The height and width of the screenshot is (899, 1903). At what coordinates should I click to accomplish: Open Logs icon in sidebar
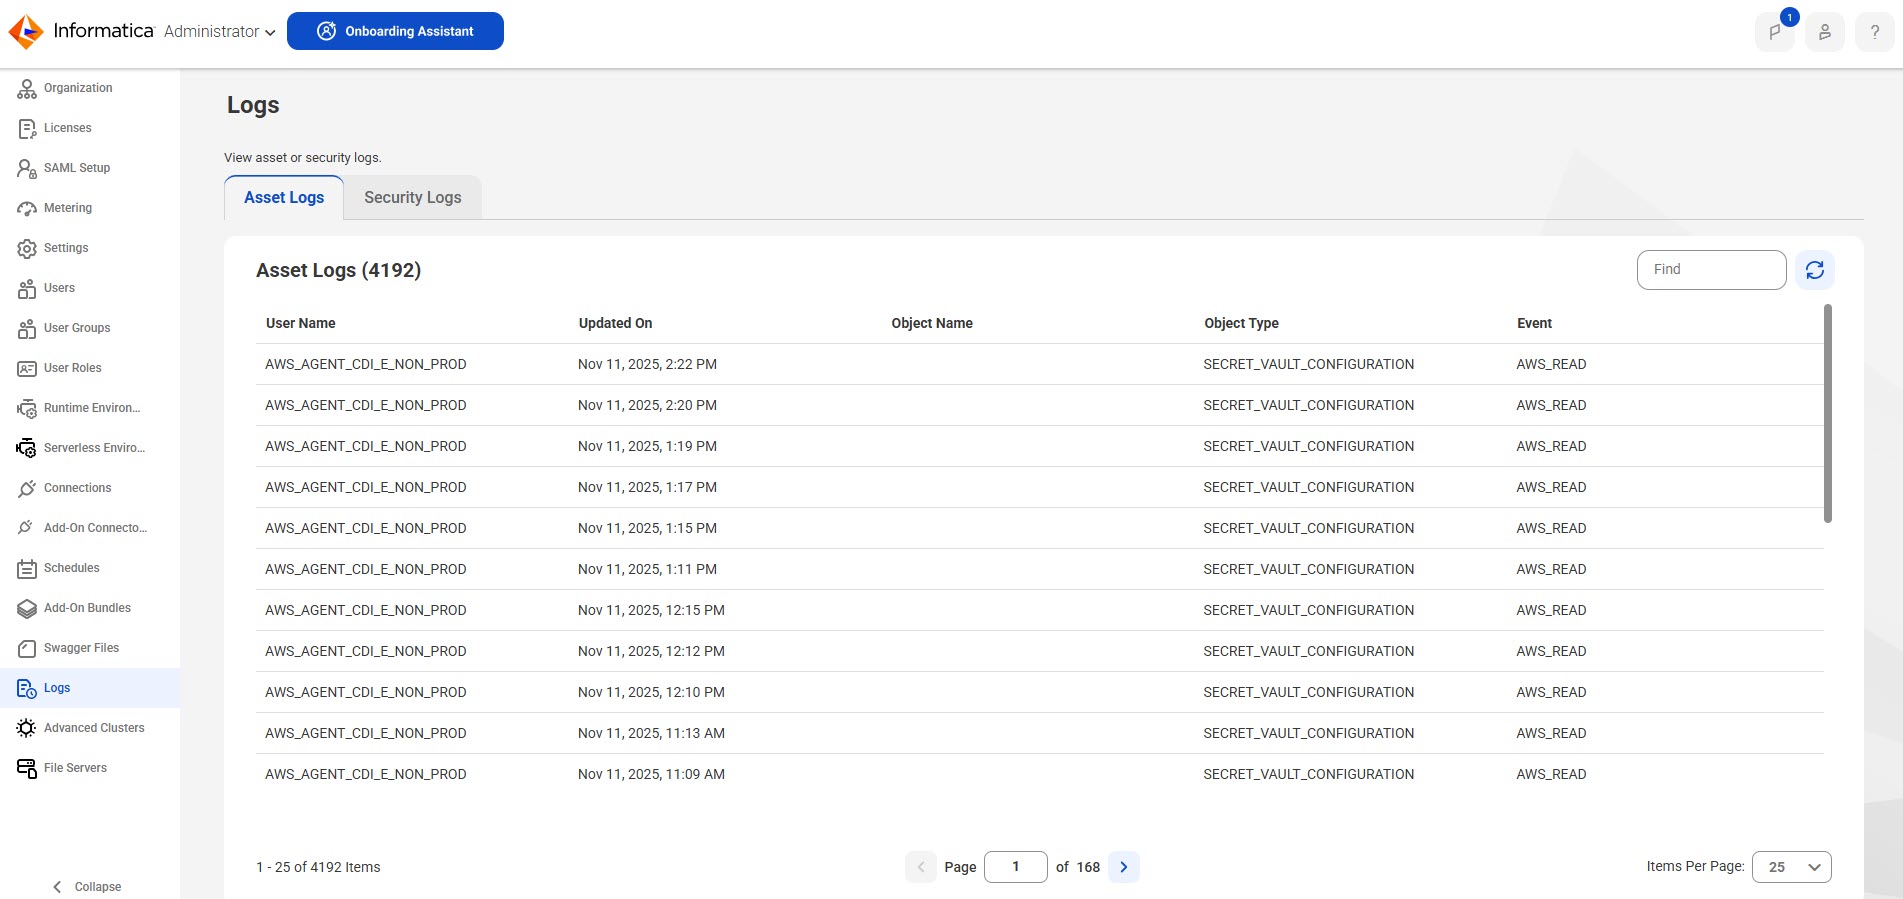(27, 688)
